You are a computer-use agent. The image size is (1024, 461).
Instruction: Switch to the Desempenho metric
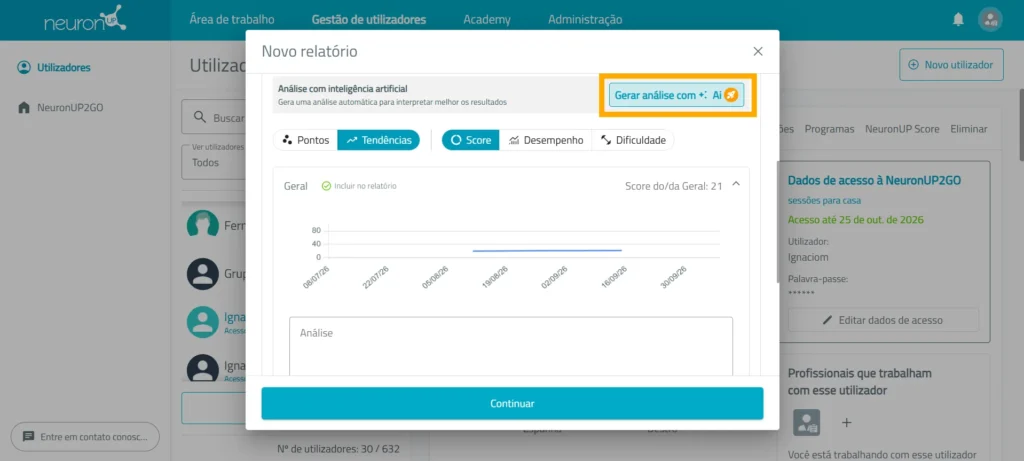click(x=546, y=140)
